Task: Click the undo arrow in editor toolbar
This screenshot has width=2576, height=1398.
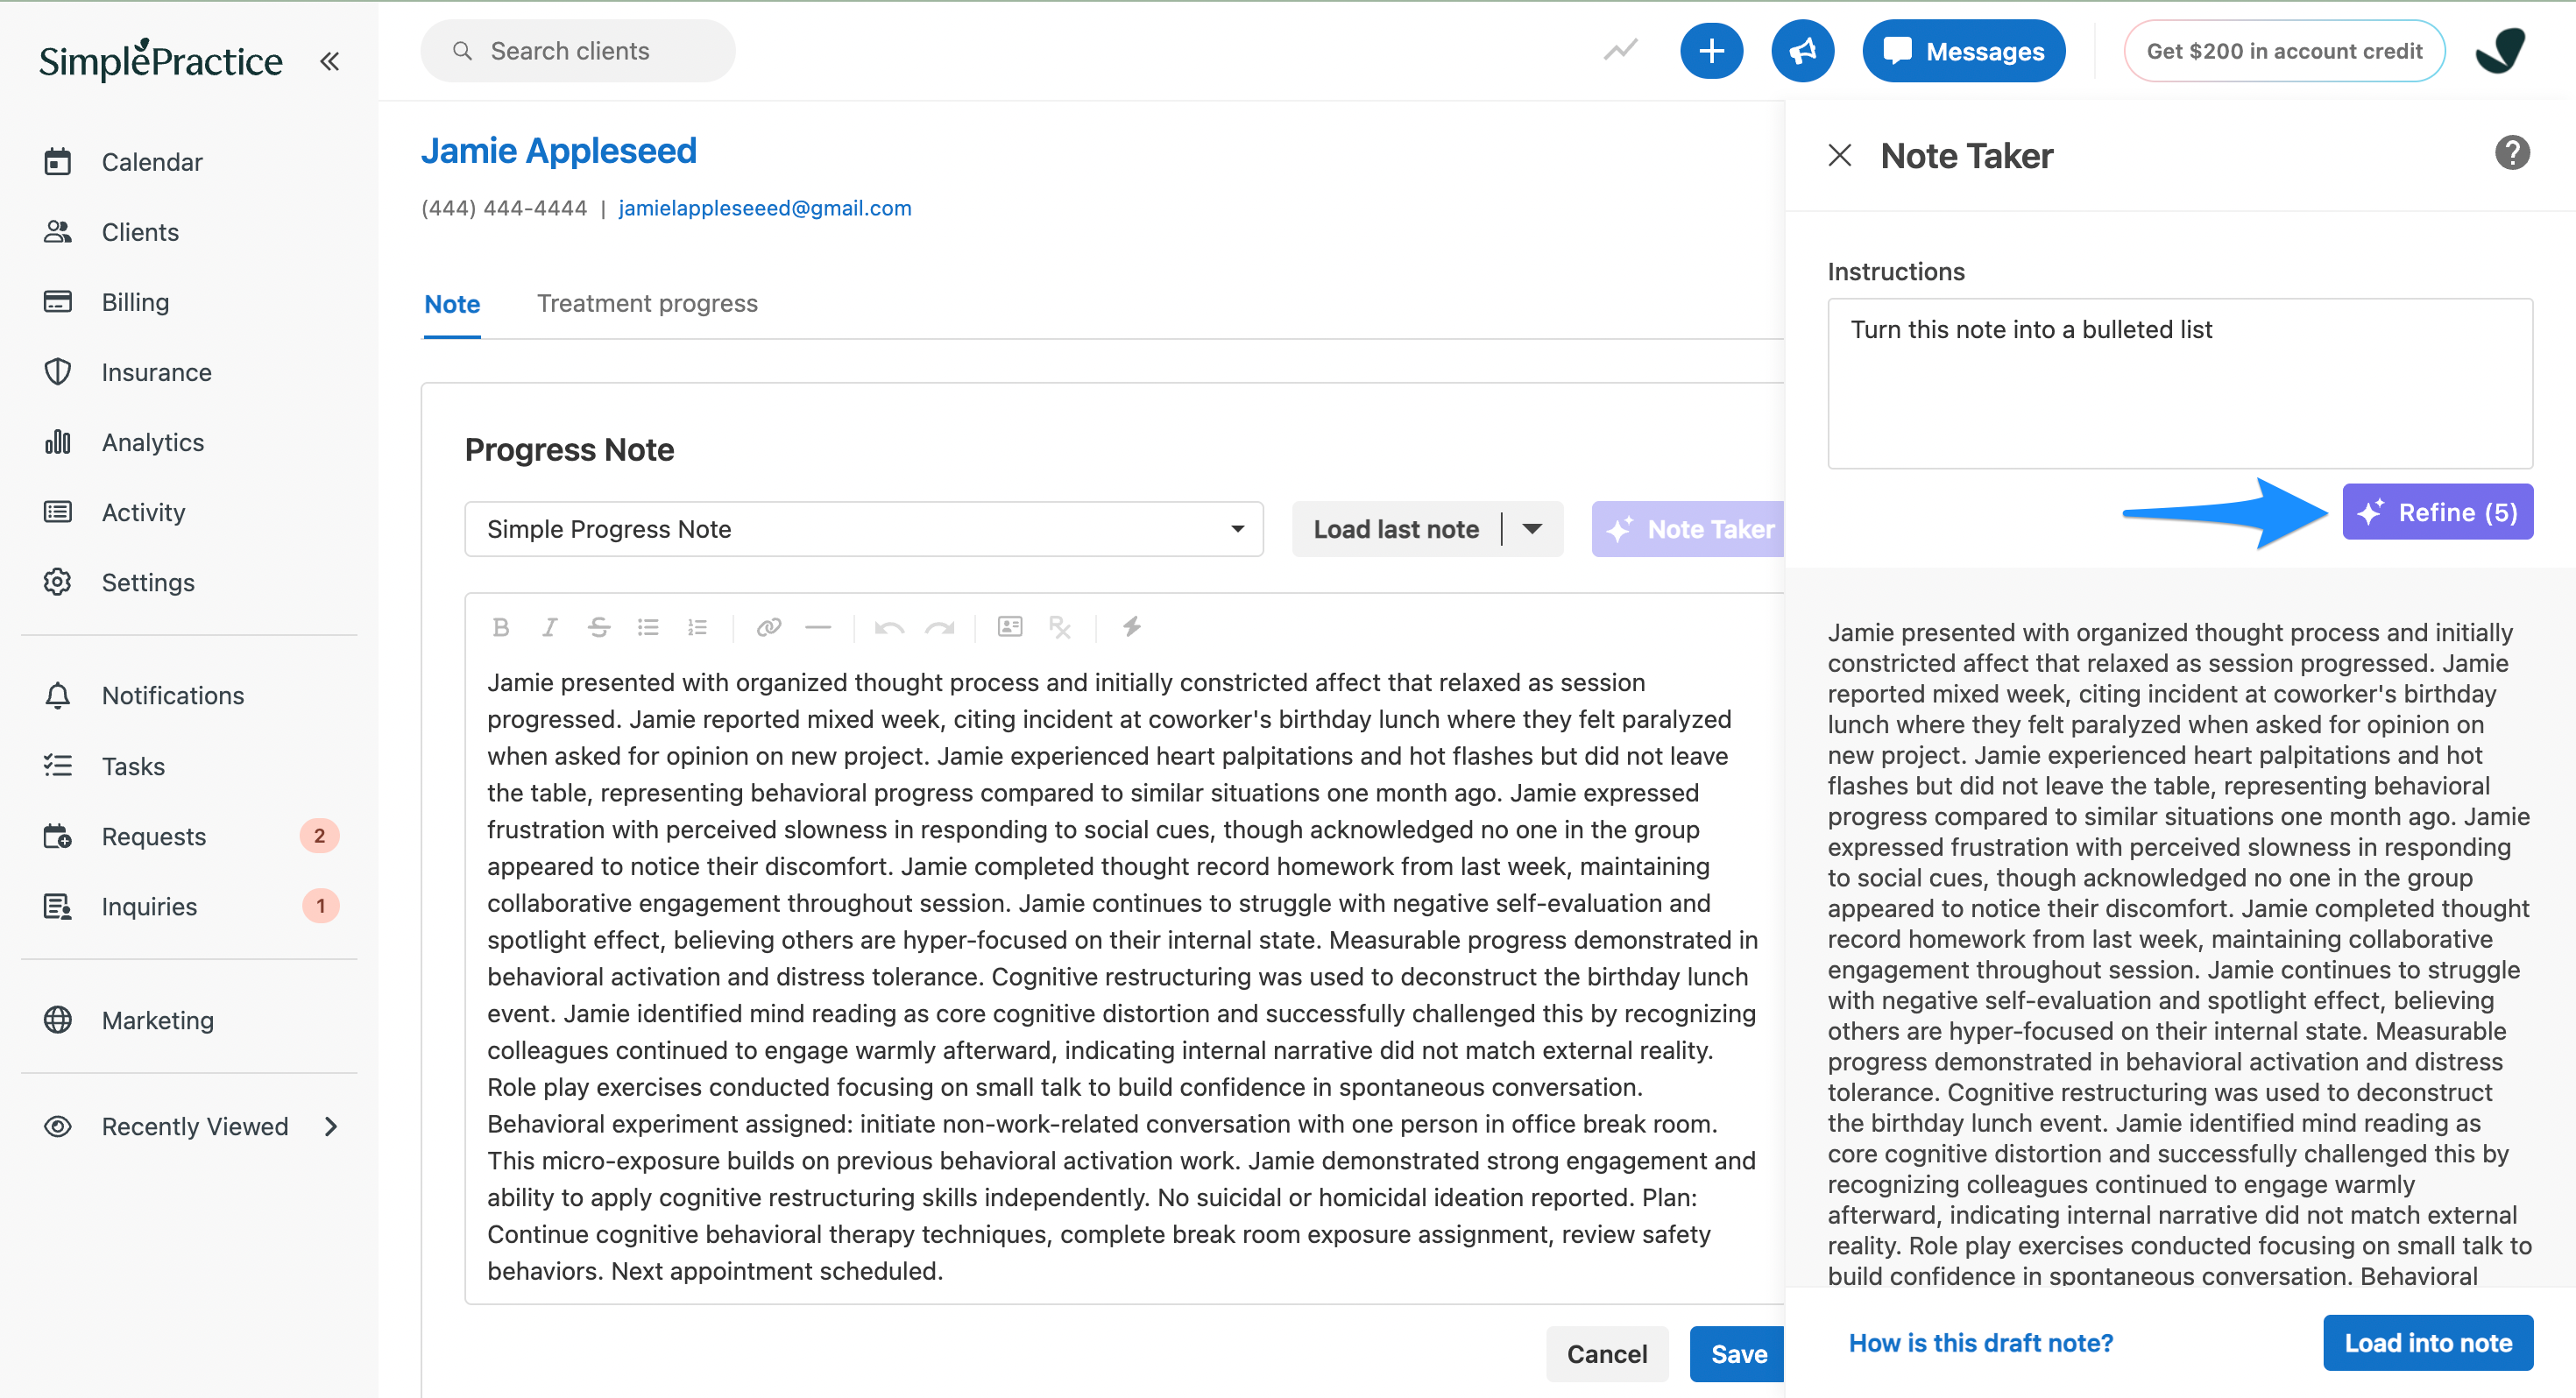Action: pos(889,627)
